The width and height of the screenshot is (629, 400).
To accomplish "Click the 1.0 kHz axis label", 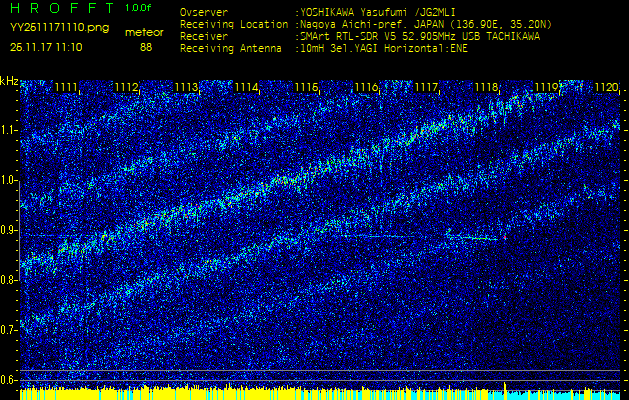I will pyautogui.click(x=8, y=181).
